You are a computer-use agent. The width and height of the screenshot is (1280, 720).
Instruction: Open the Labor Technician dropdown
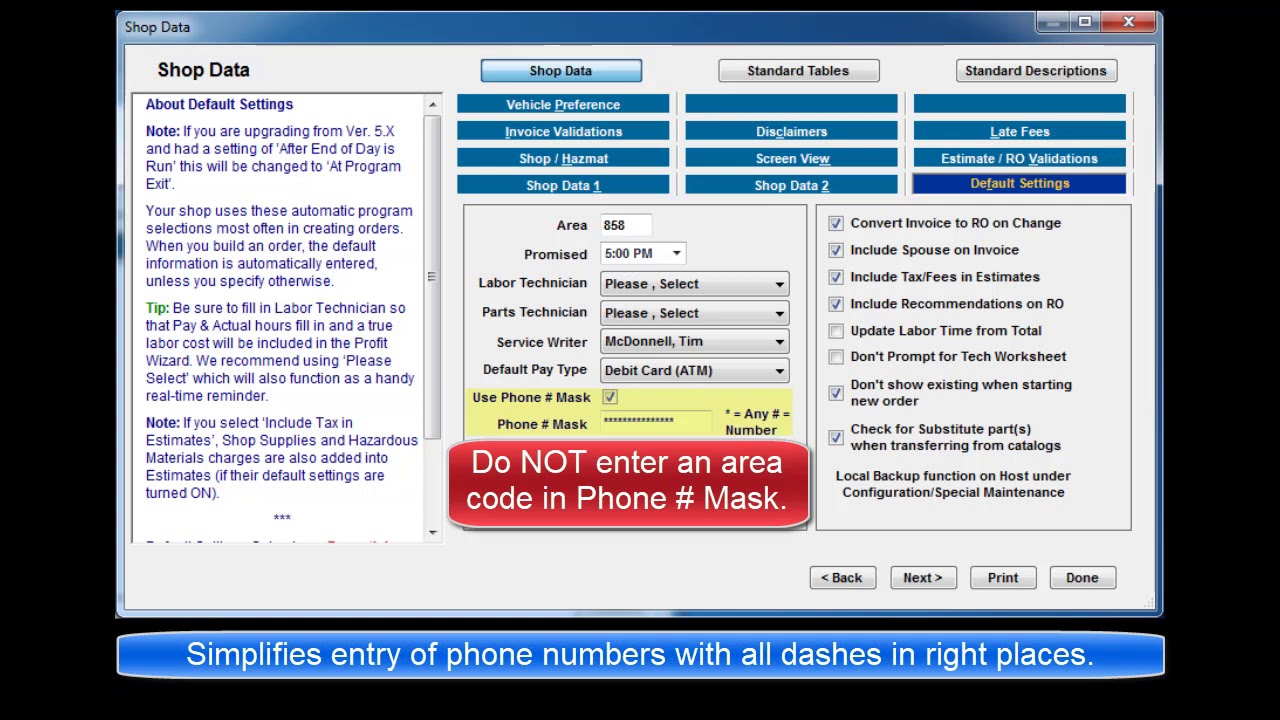click(779, 284)
